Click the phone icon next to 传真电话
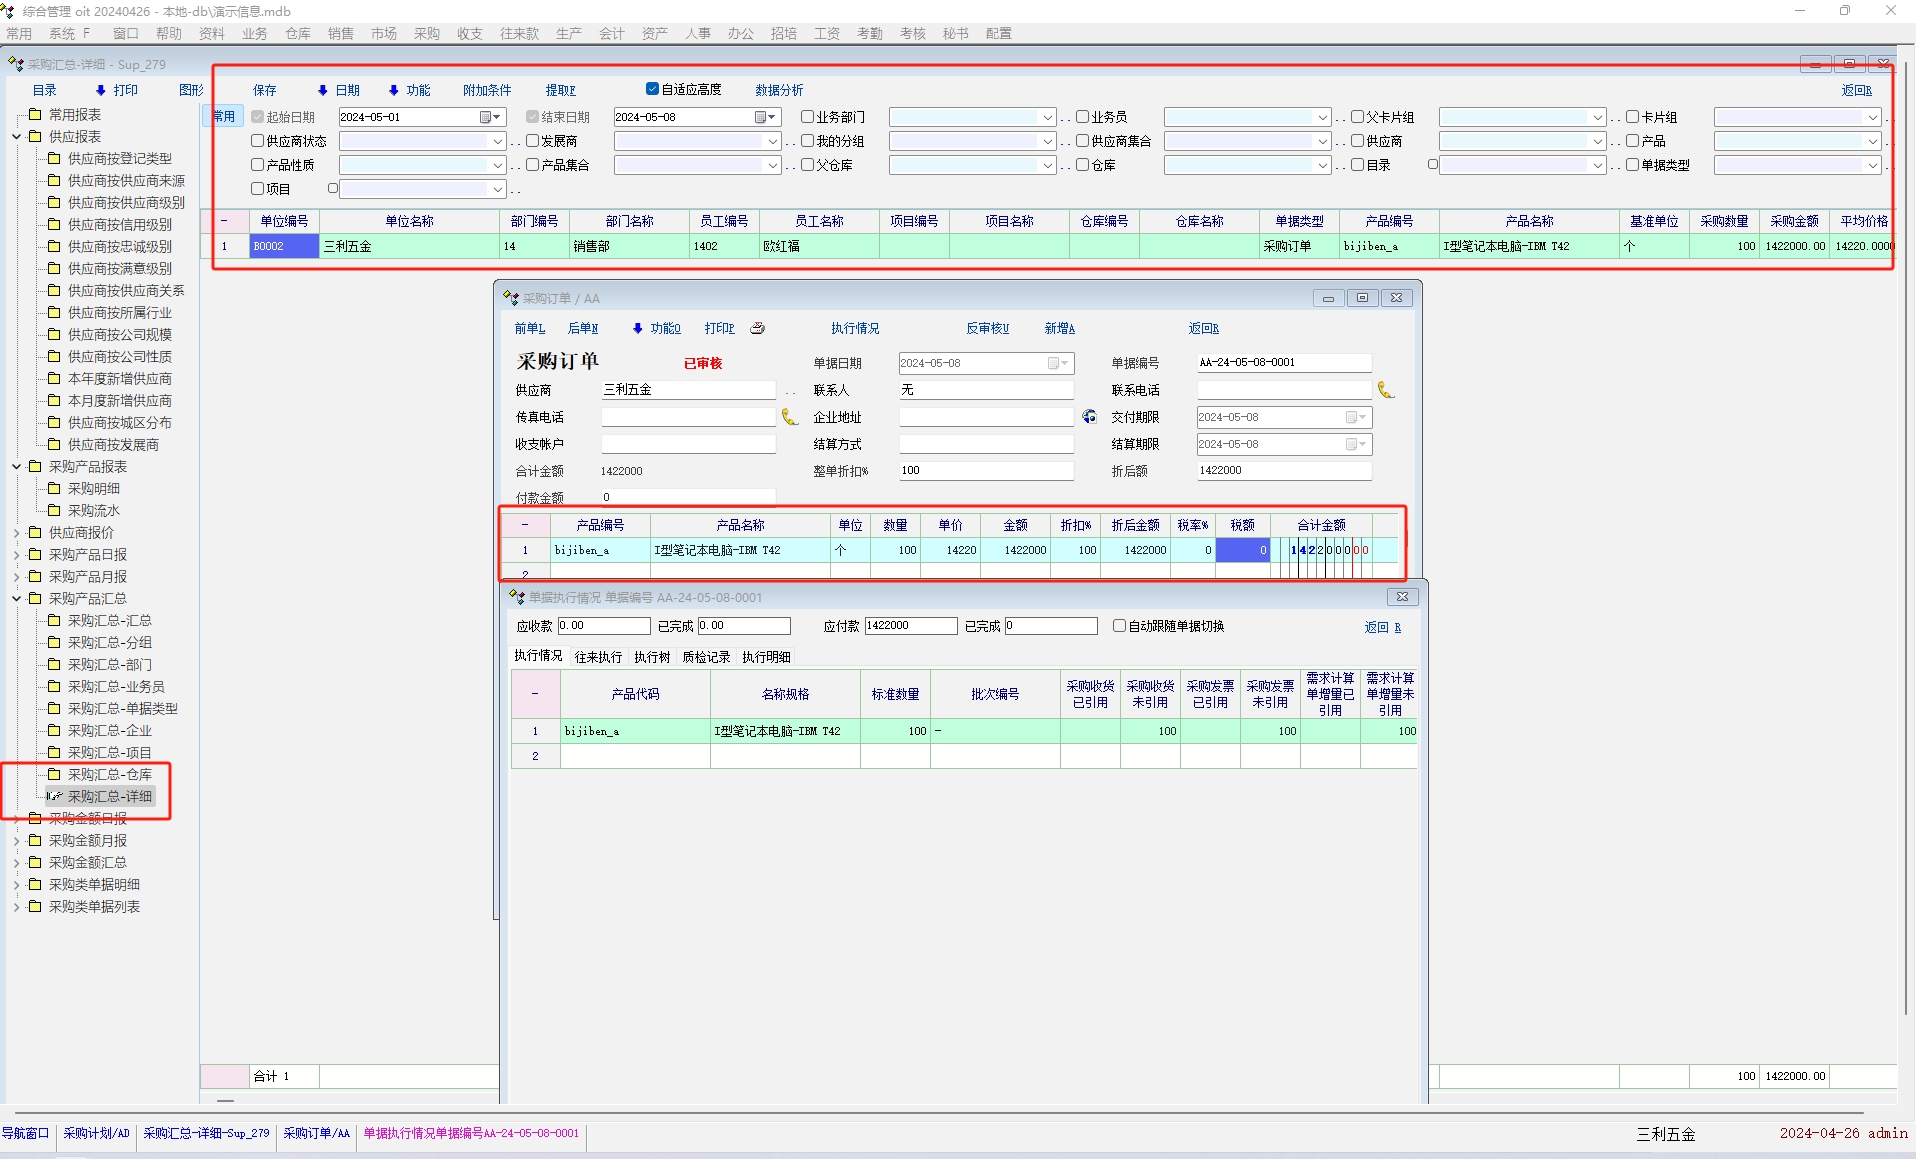1916x1159 pixels. point(789,417)
